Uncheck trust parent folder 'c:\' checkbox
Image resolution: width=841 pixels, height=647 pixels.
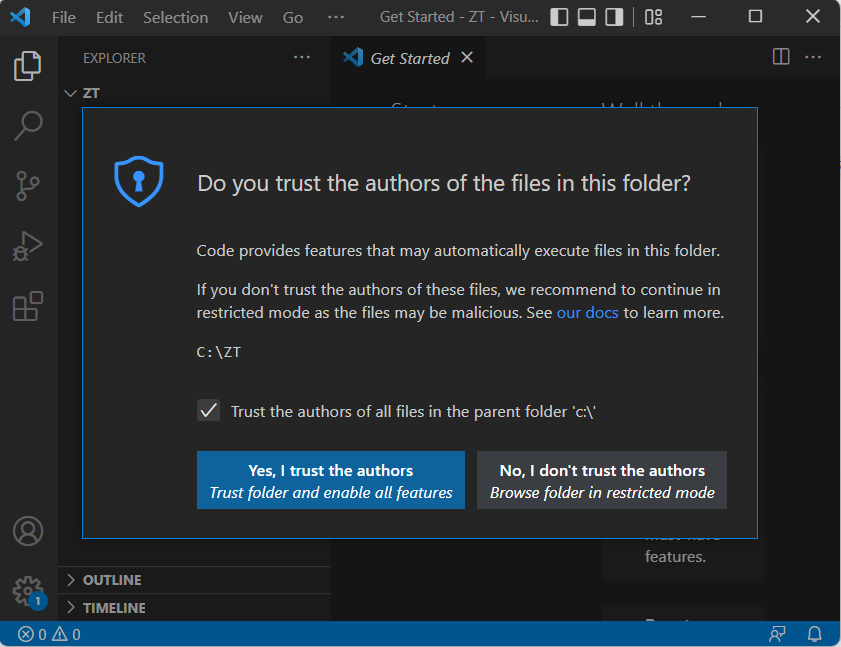tap(209, 411)
